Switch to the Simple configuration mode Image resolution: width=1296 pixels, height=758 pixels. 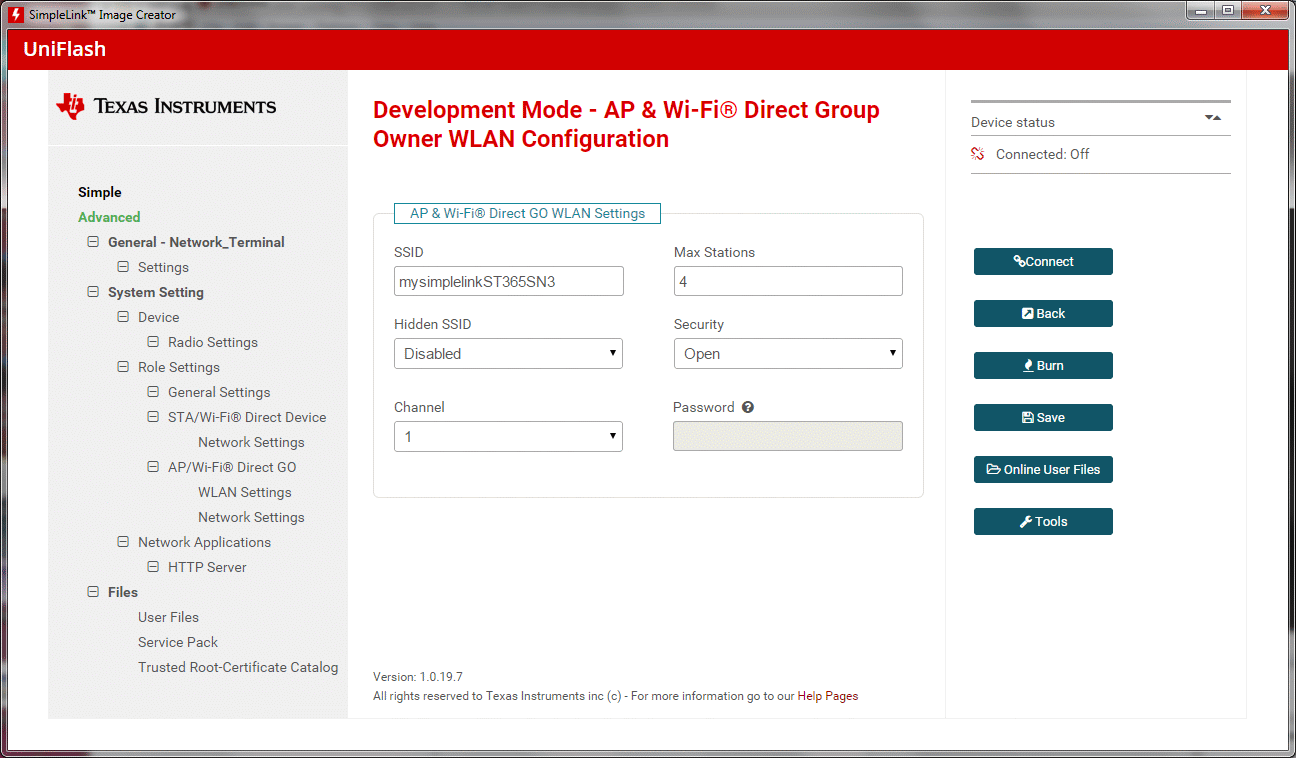tap(99, 192)
